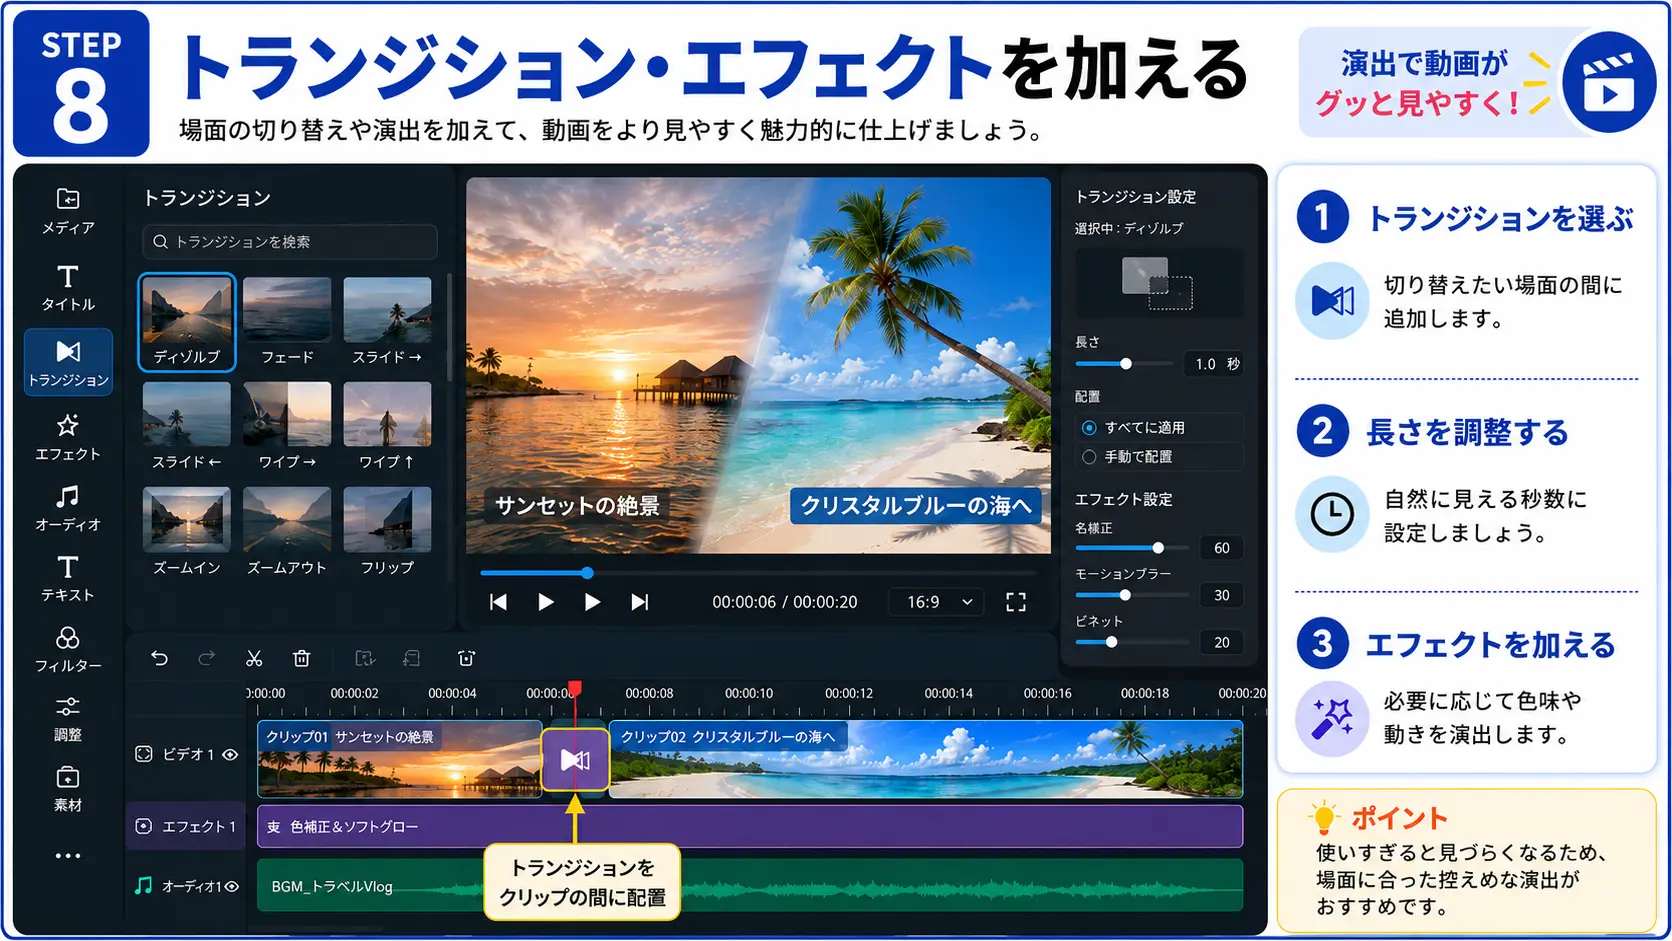
Task: Switch to the トランジション sidebar tab
Action: 68,362
